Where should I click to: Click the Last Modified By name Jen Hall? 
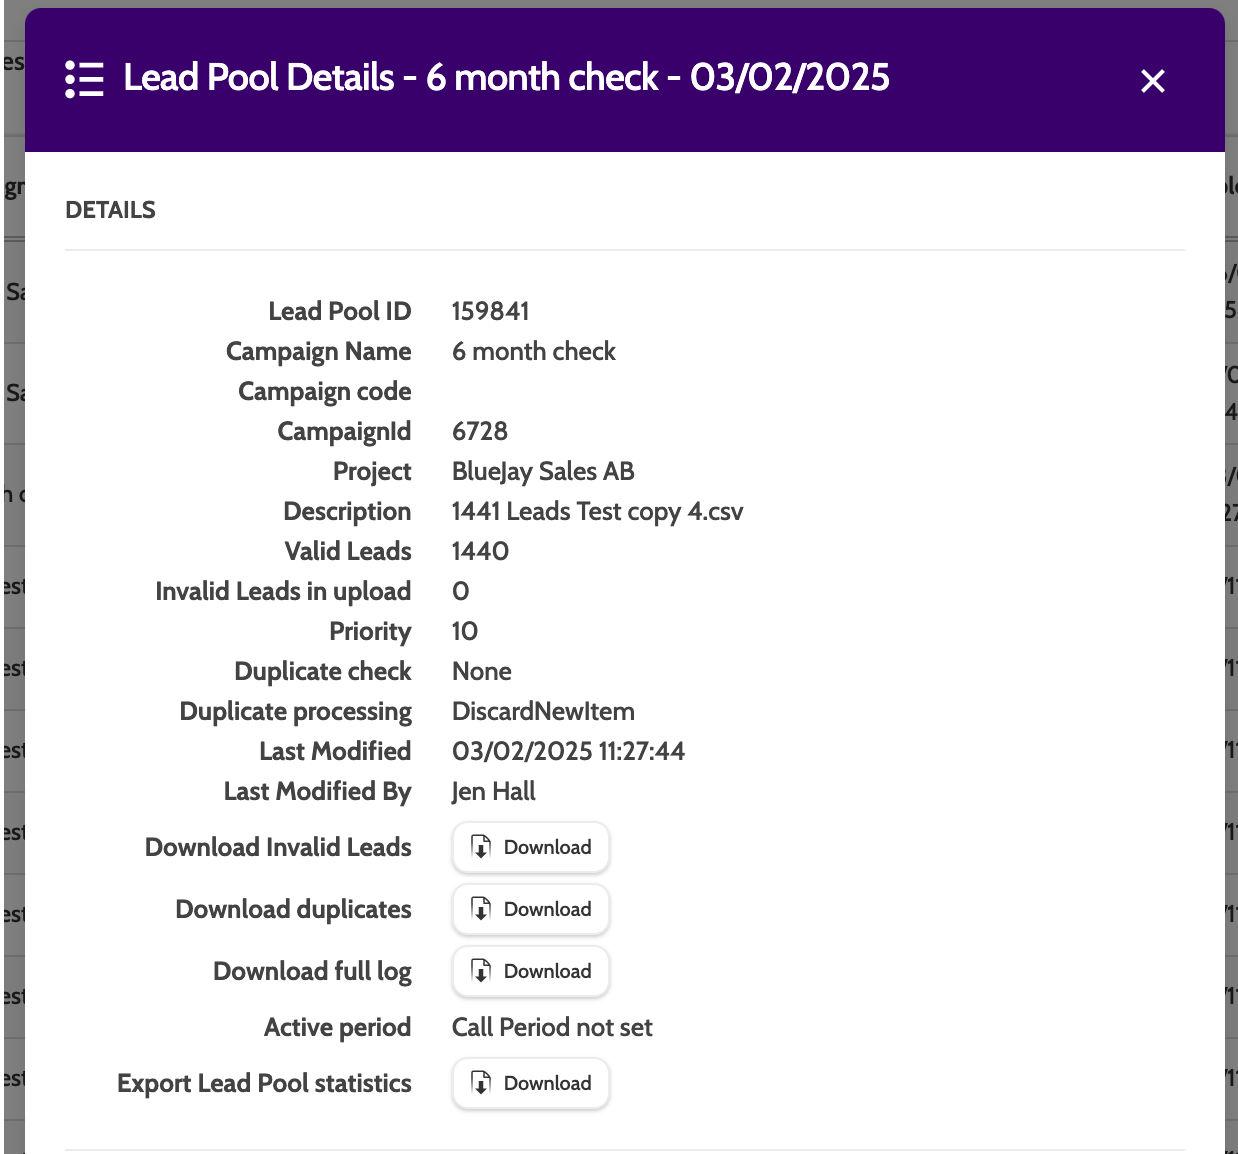click(493, 791)
